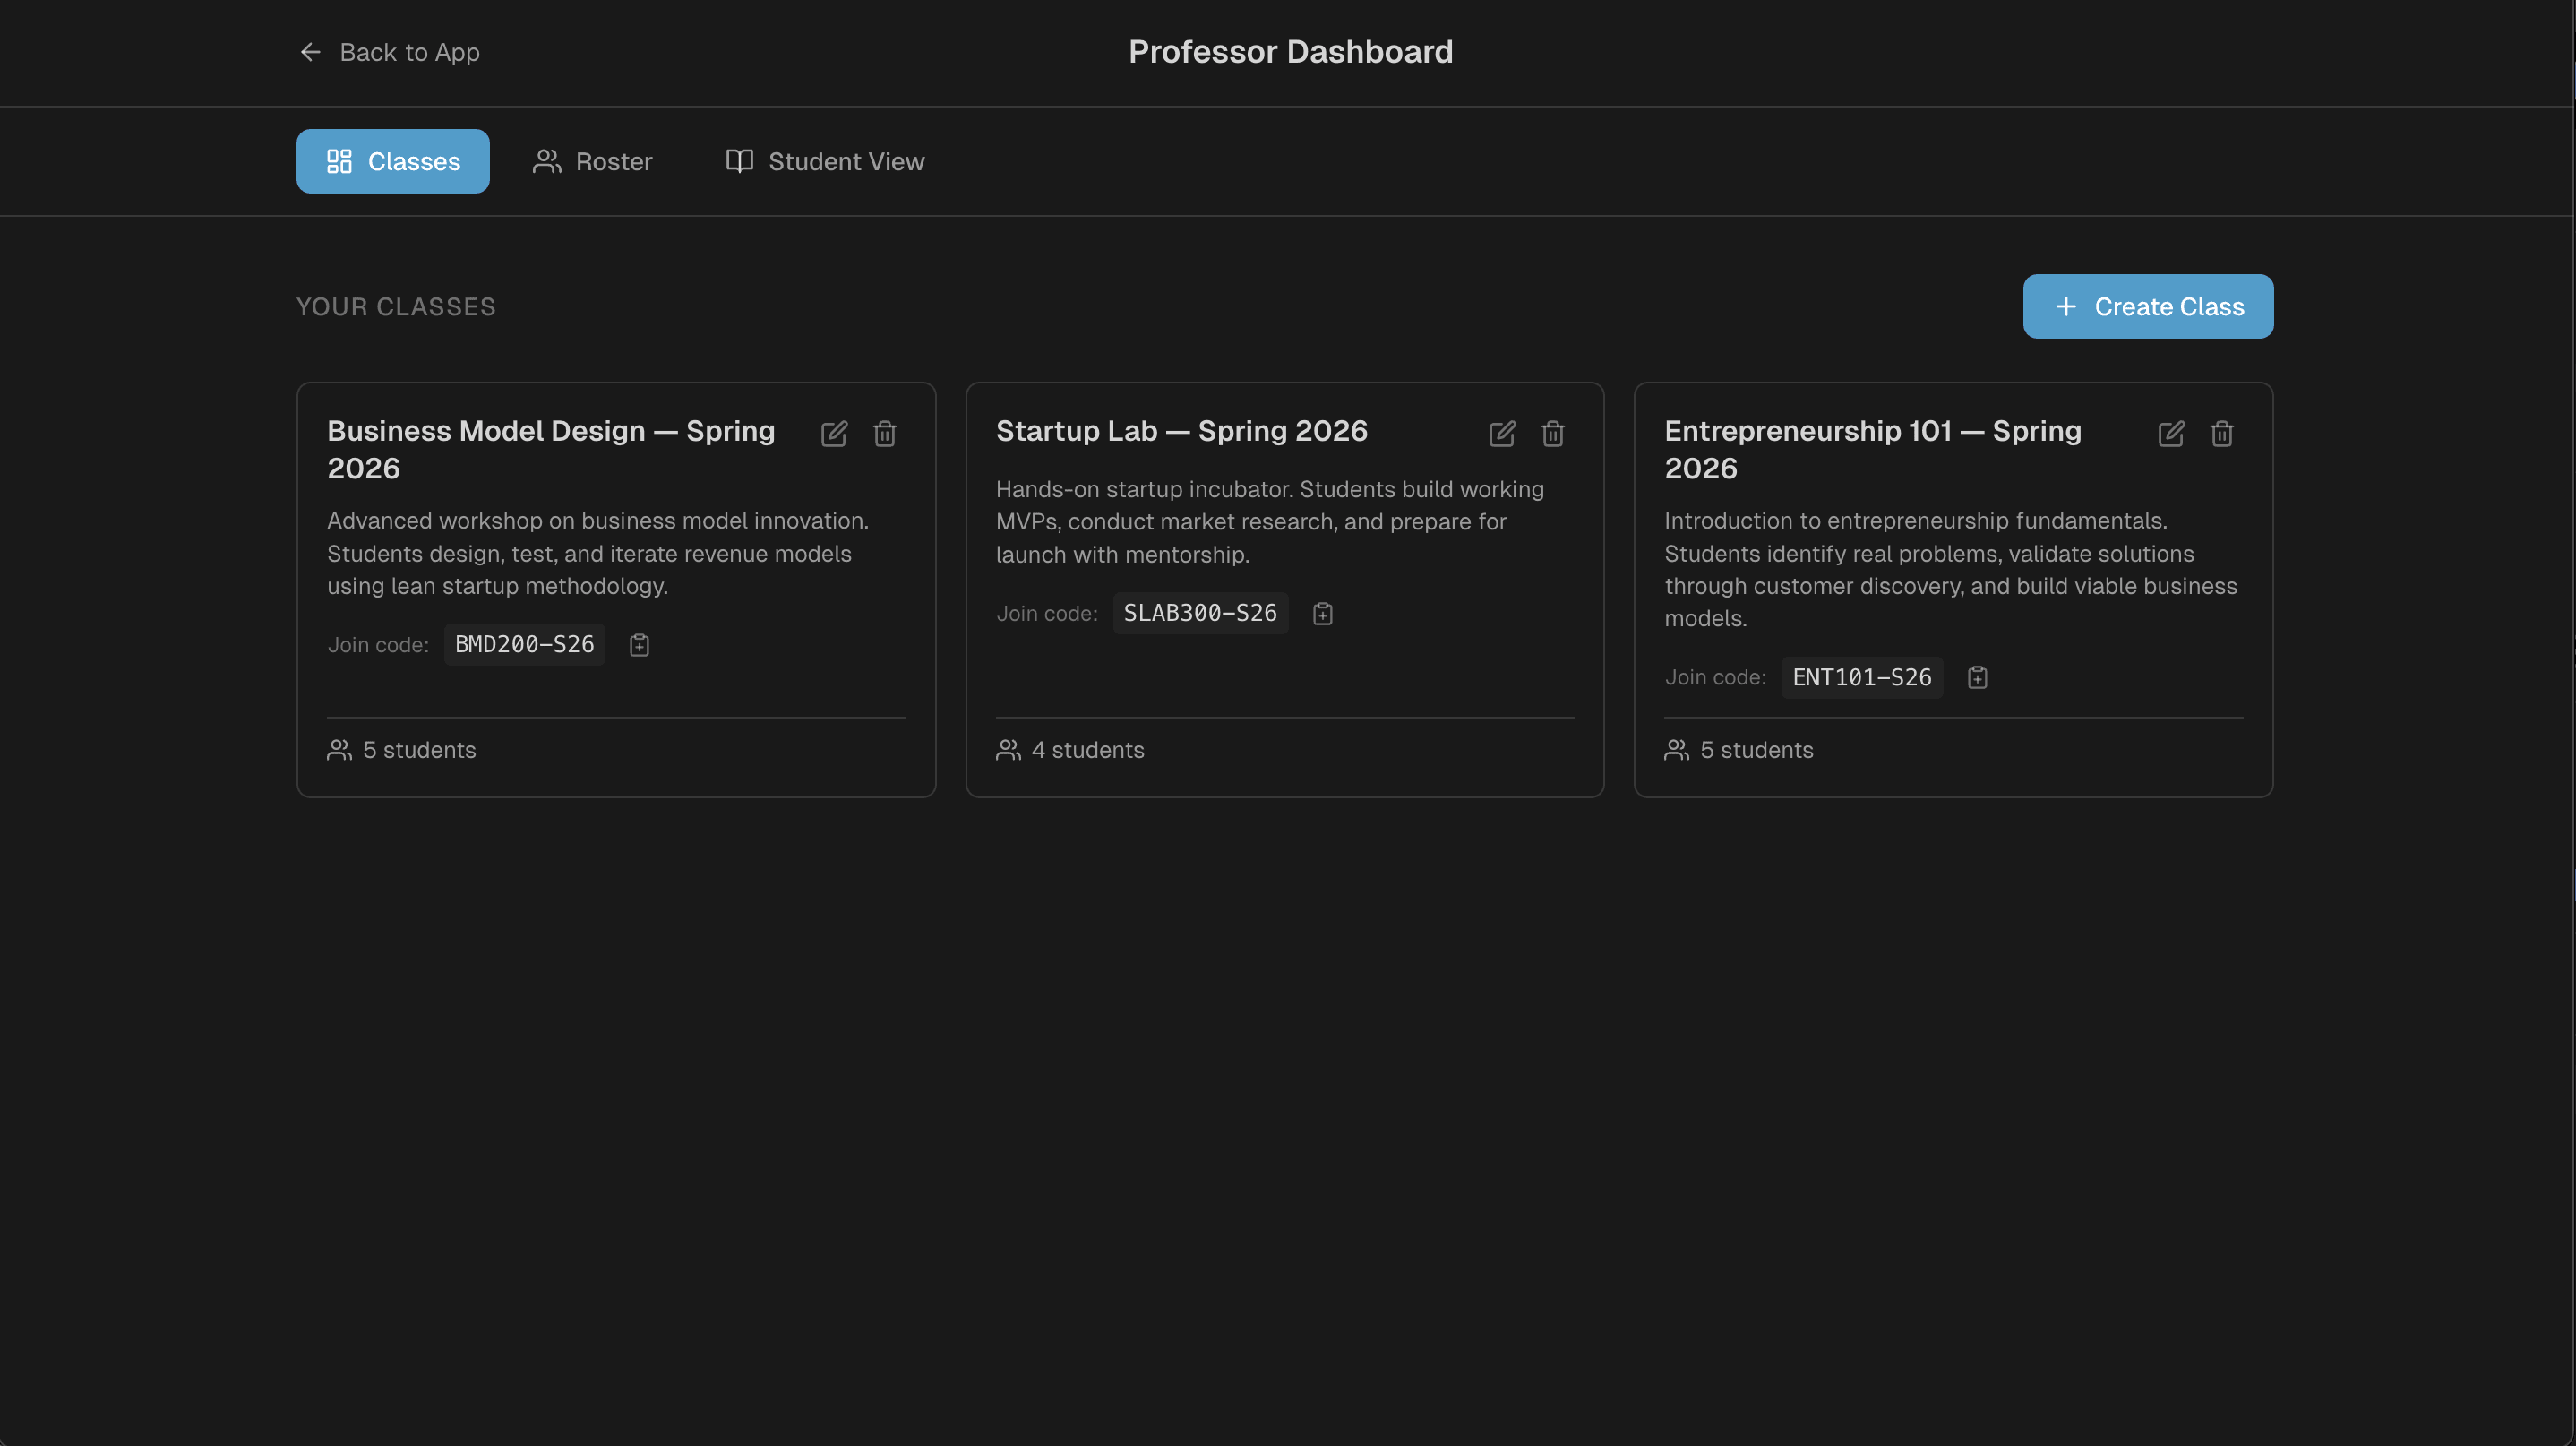Click the back arrow icon next to Back to App
This screenshot has width=2576, height=1446.
[x=310, y=52]
